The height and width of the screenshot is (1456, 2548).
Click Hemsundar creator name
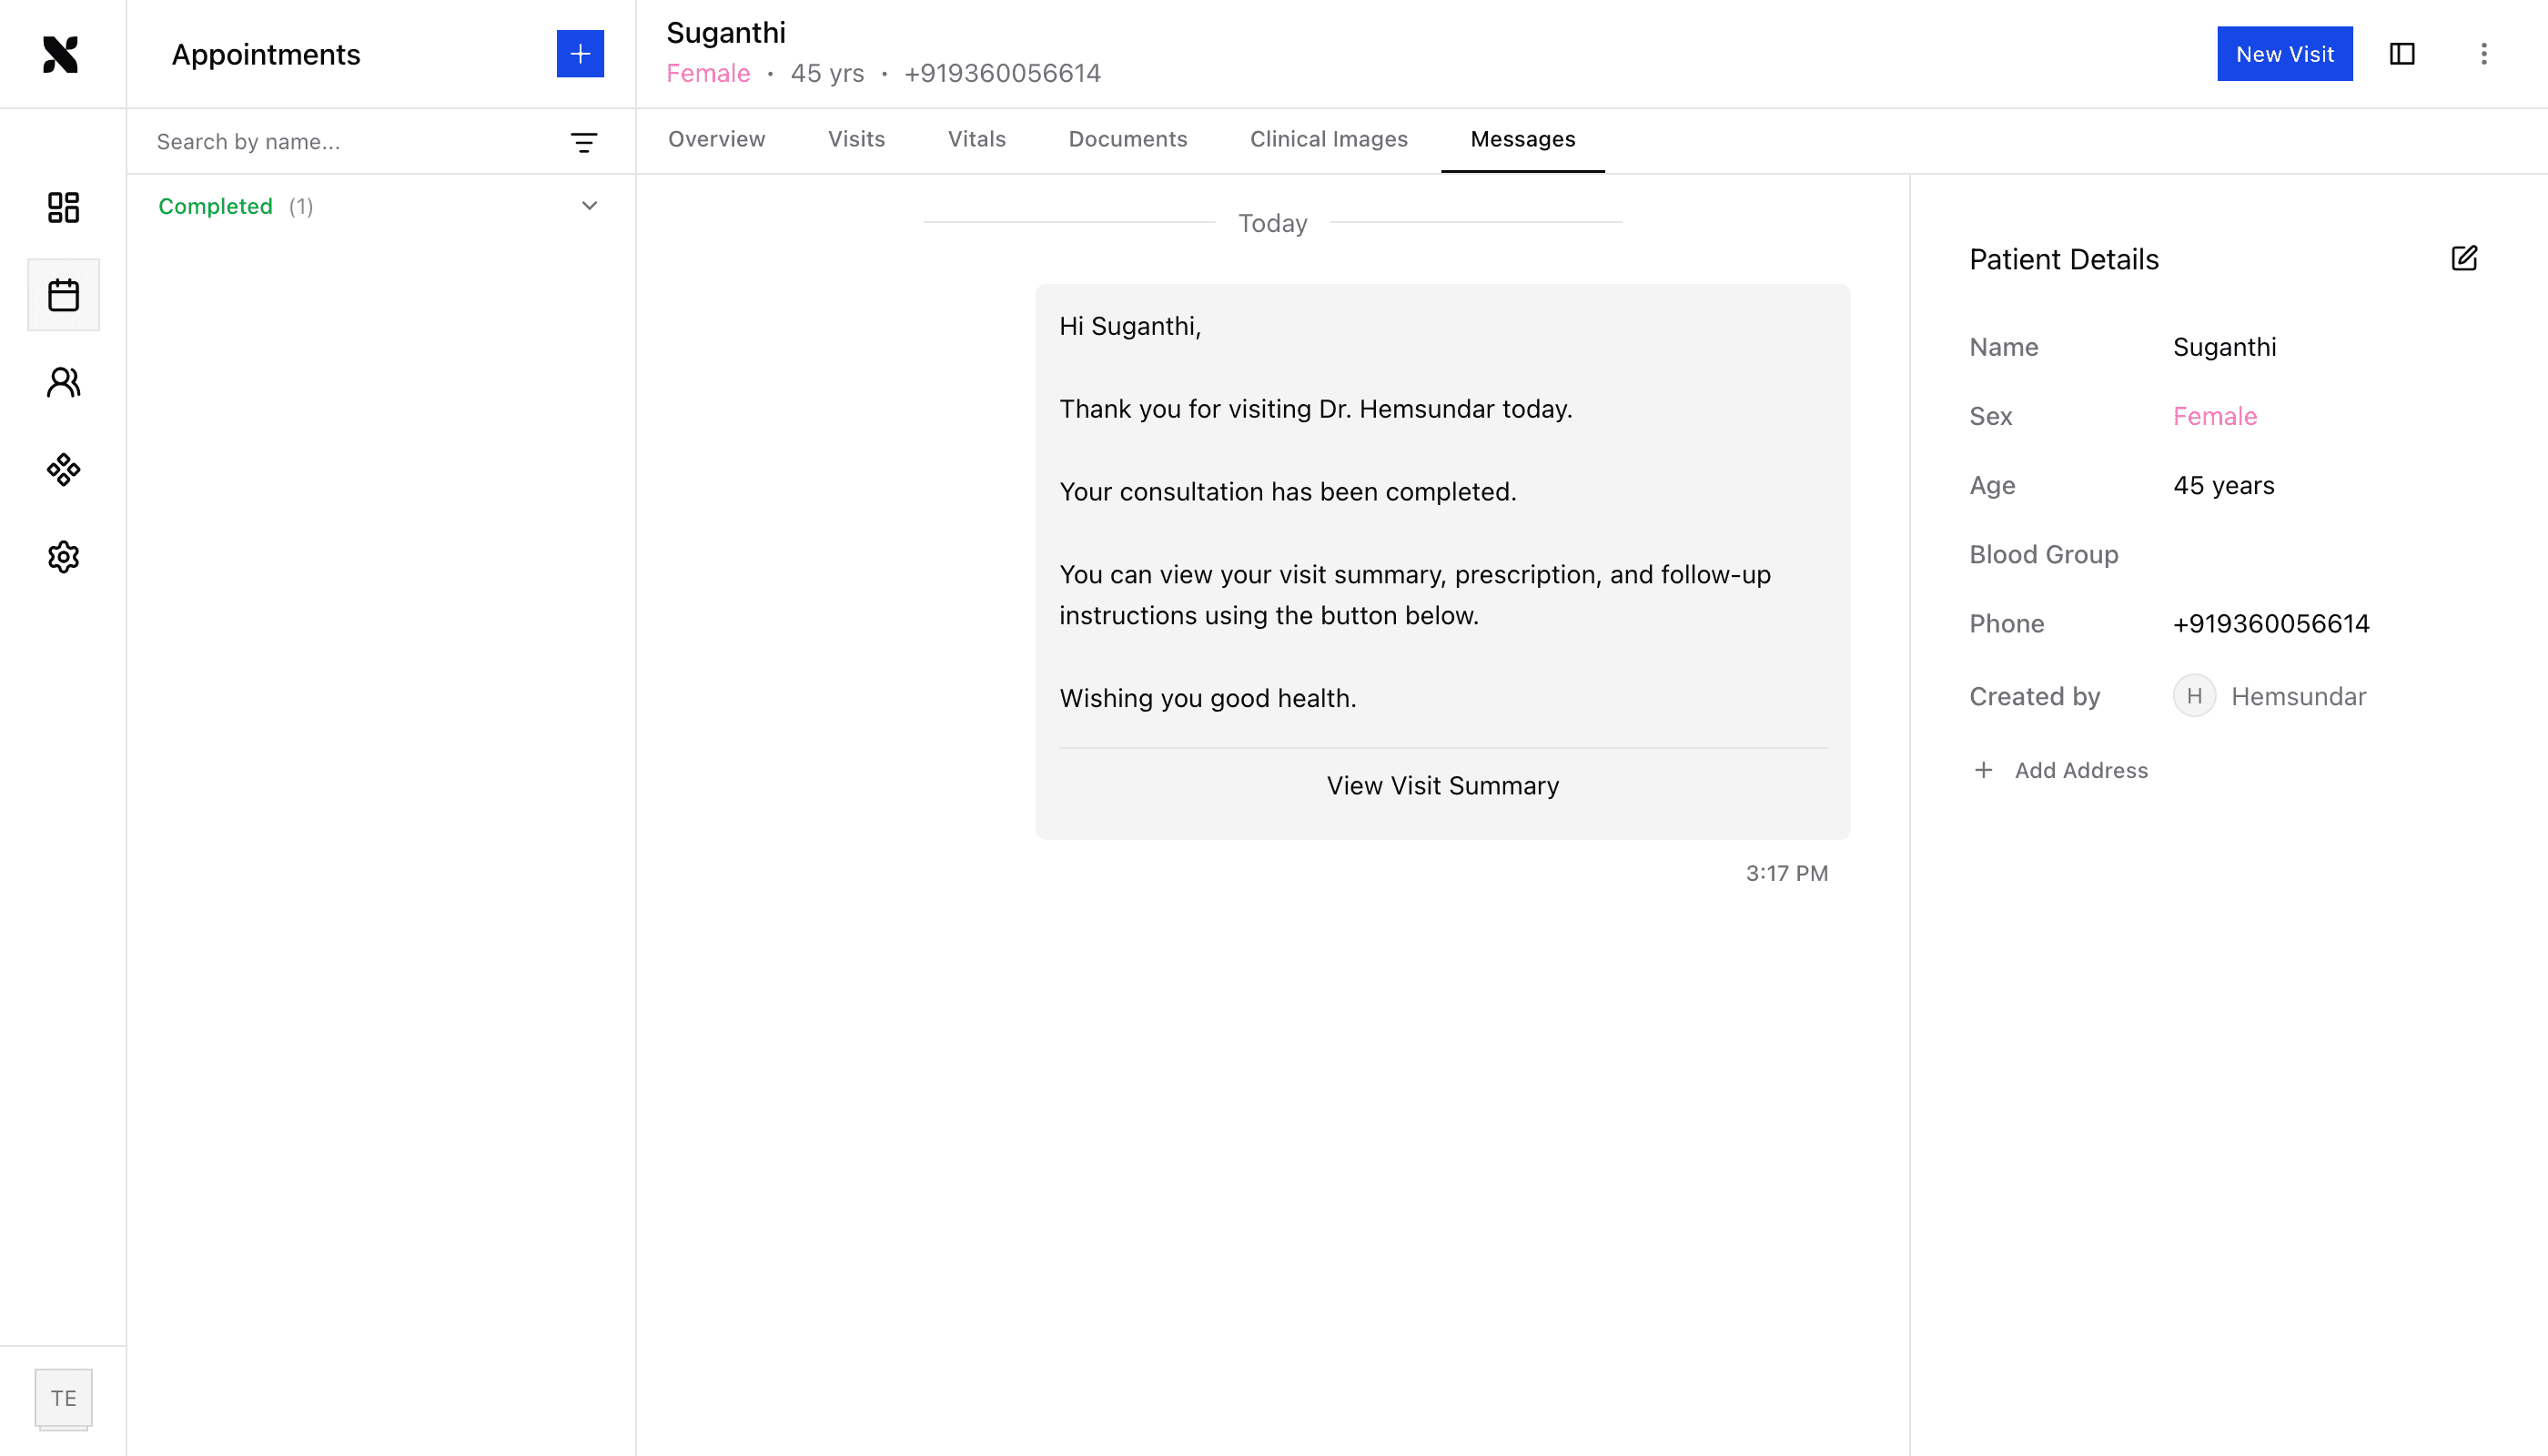(x=2298, y=696)
